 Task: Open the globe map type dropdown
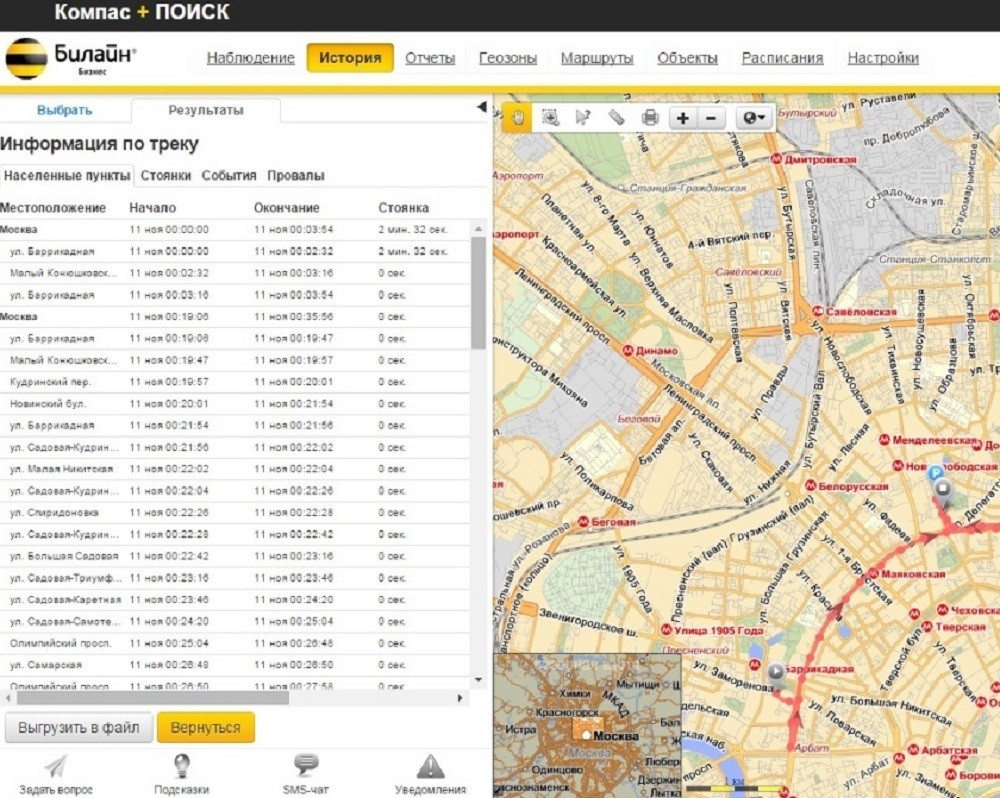754,118
